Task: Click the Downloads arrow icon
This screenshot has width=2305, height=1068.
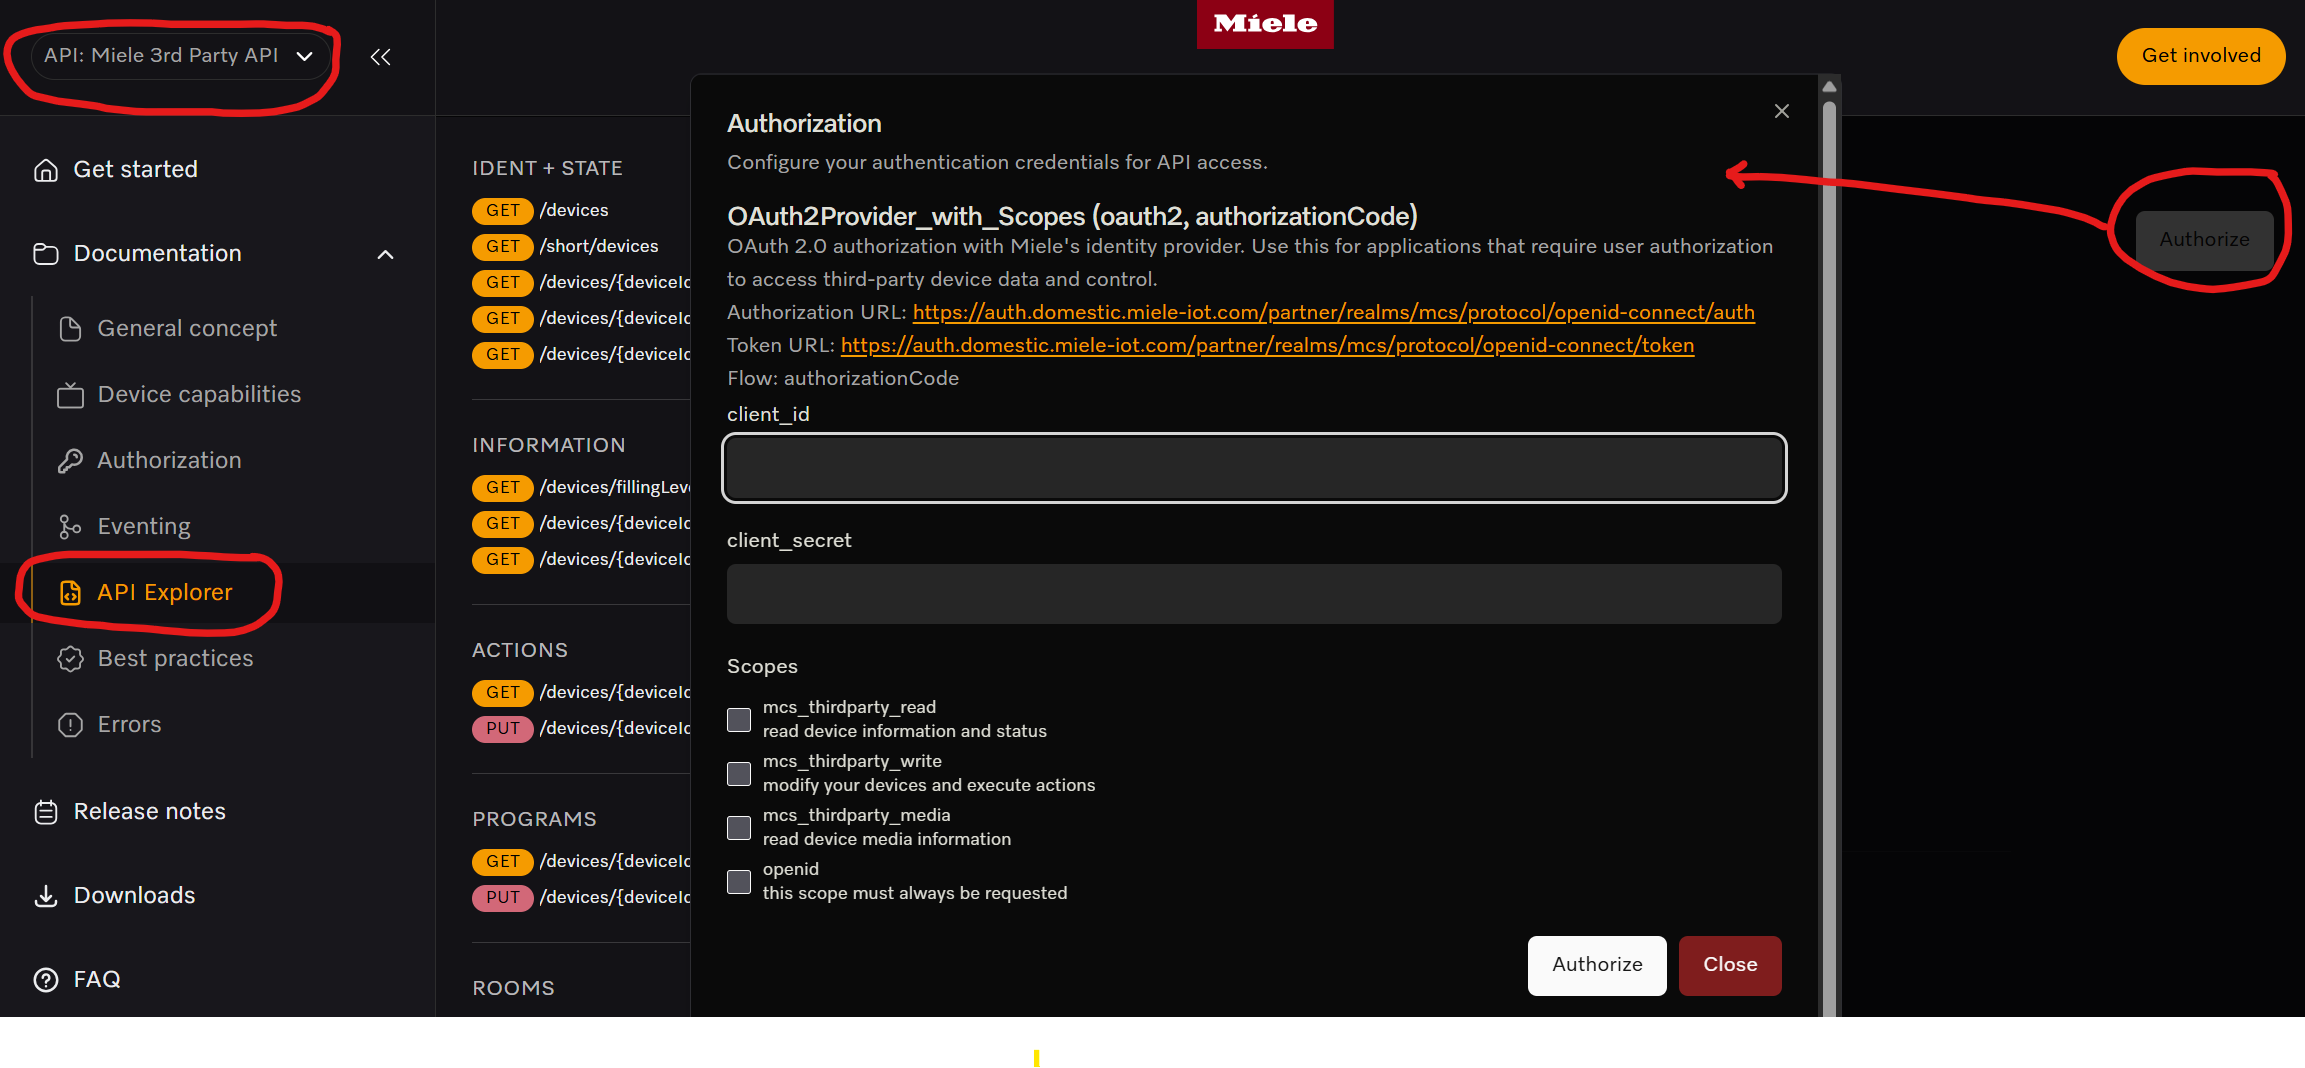Action: tap(46, 896)
